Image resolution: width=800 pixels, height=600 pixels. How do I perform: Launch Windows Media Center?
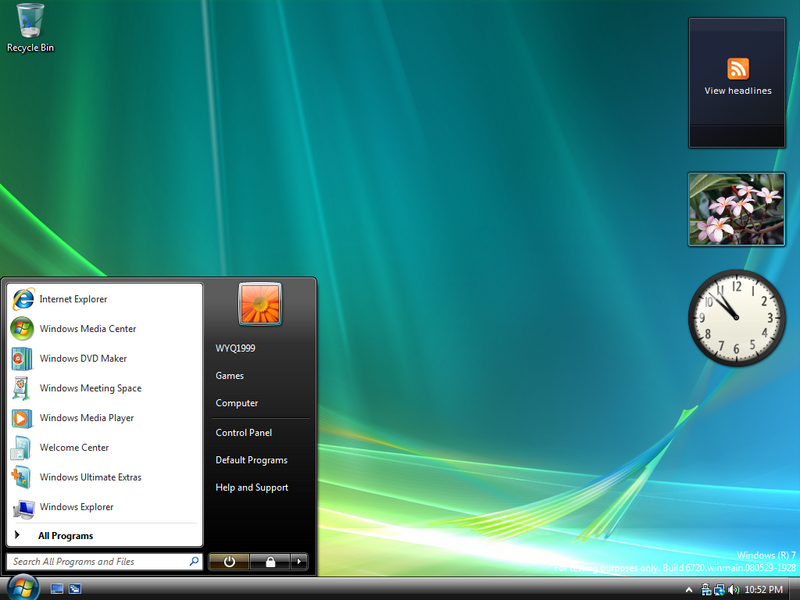(x=87, y=329)
